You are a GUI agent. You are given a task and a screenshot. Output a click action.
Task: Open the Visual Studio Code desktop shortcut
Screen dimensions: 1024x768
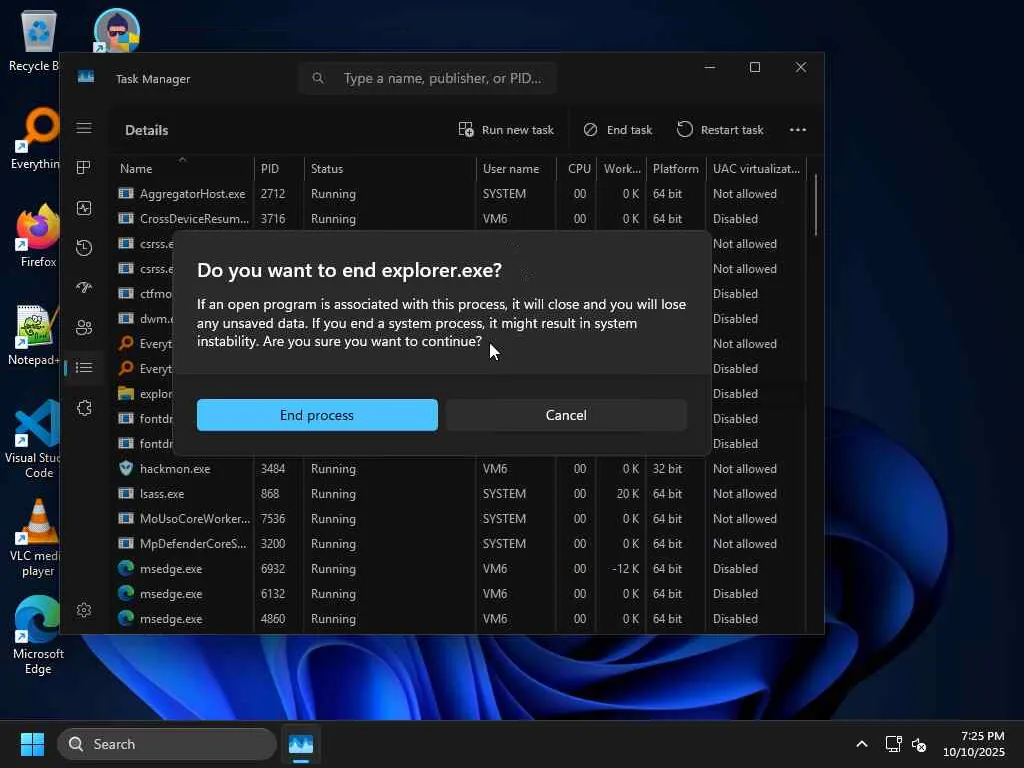click(33, 440)
